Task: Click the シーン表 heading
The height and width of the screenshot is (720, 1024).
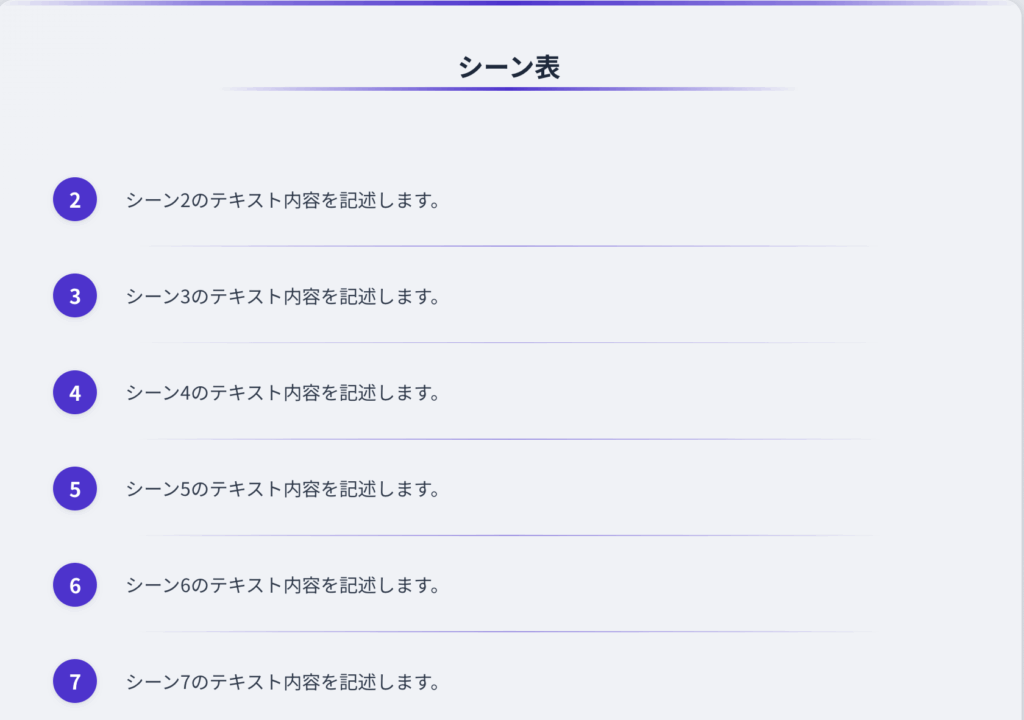Action: [509, 66]
